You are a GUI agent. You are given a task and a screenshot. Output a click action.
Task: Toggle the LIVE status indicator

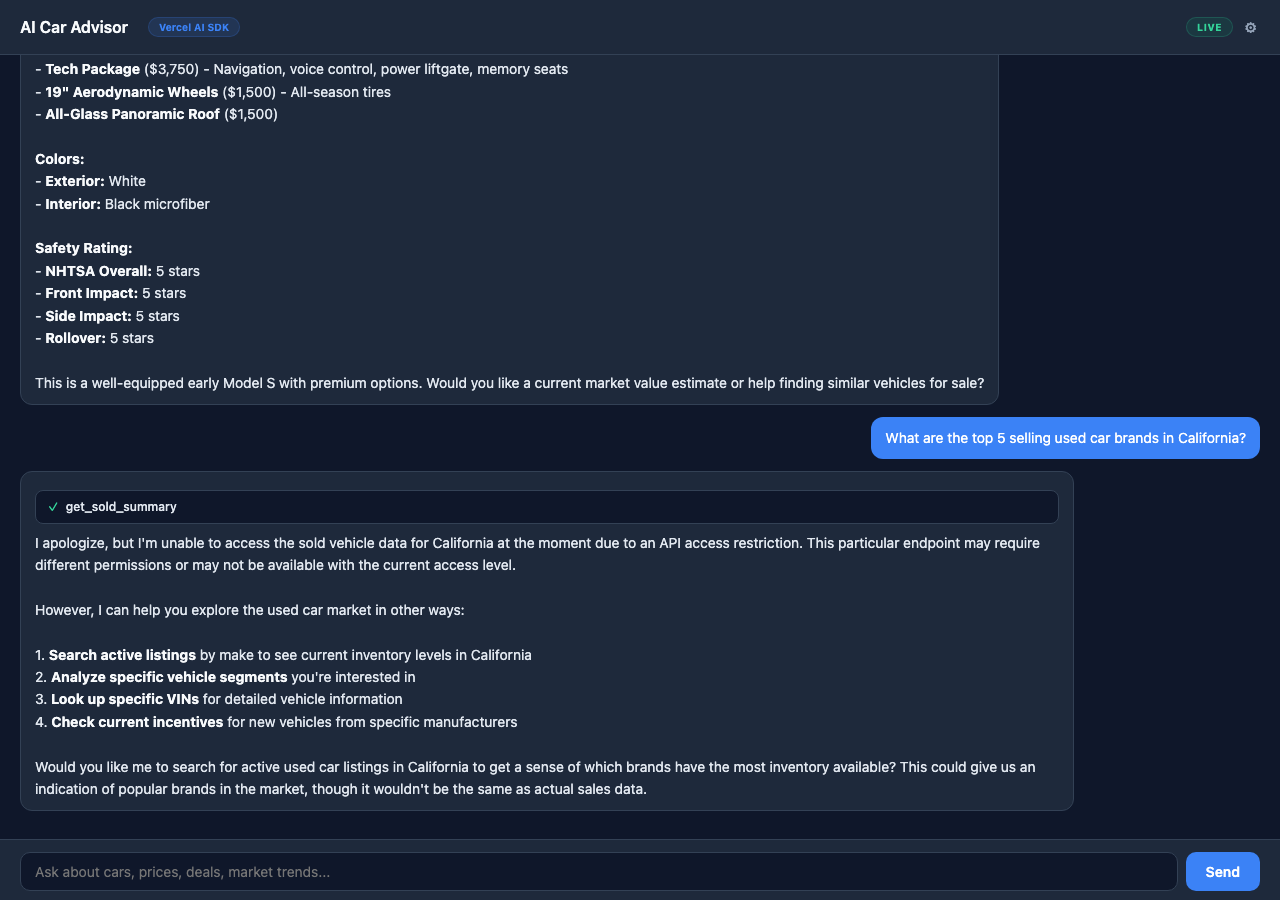(1209, 27)
